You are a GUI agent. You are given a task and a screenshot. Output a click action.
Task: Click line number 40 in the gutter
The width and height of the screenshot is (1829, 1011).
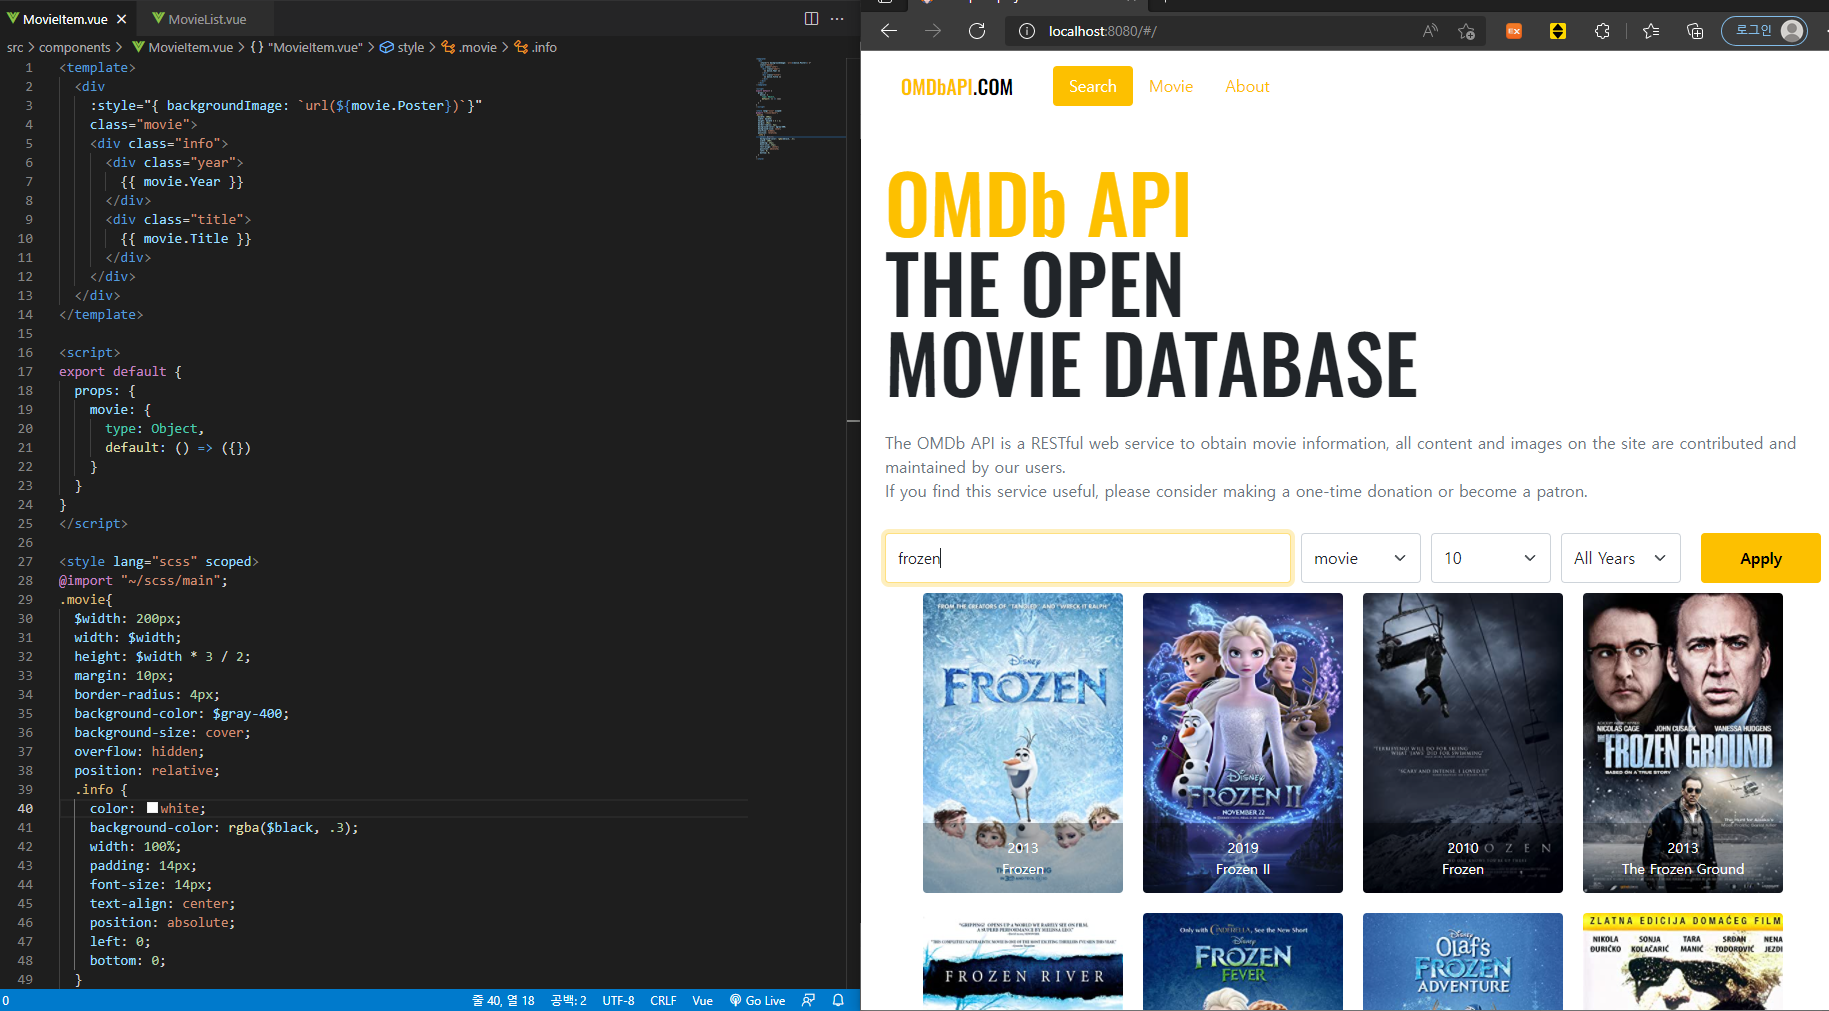25,808
